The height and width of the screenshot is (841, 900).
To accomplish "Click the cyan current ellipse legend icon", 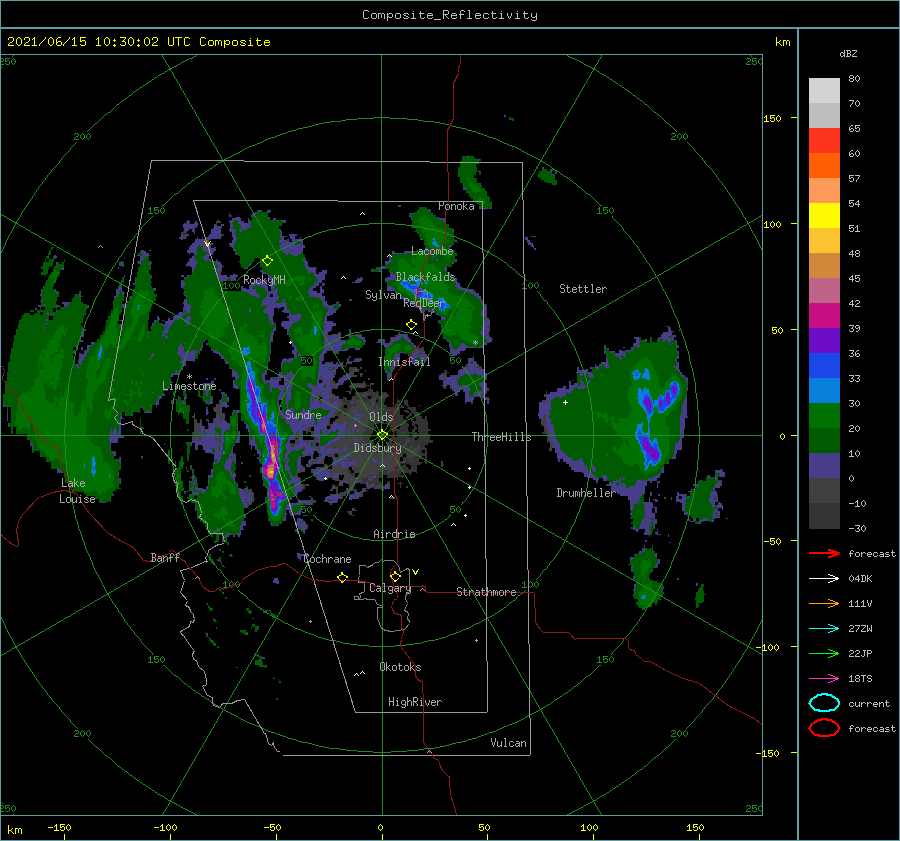I will (x=824, y=703).
